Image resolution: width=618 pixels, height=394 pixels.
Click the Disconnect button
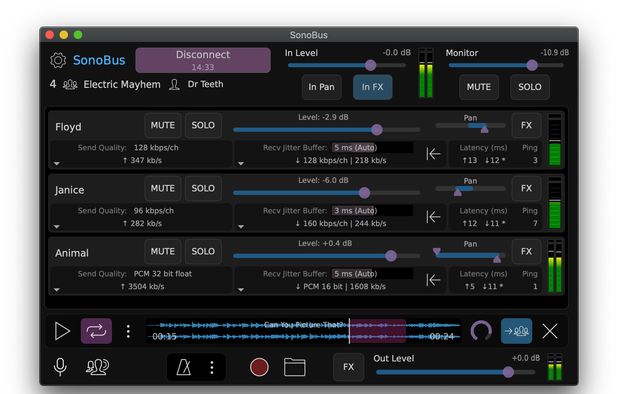point(203,60)
